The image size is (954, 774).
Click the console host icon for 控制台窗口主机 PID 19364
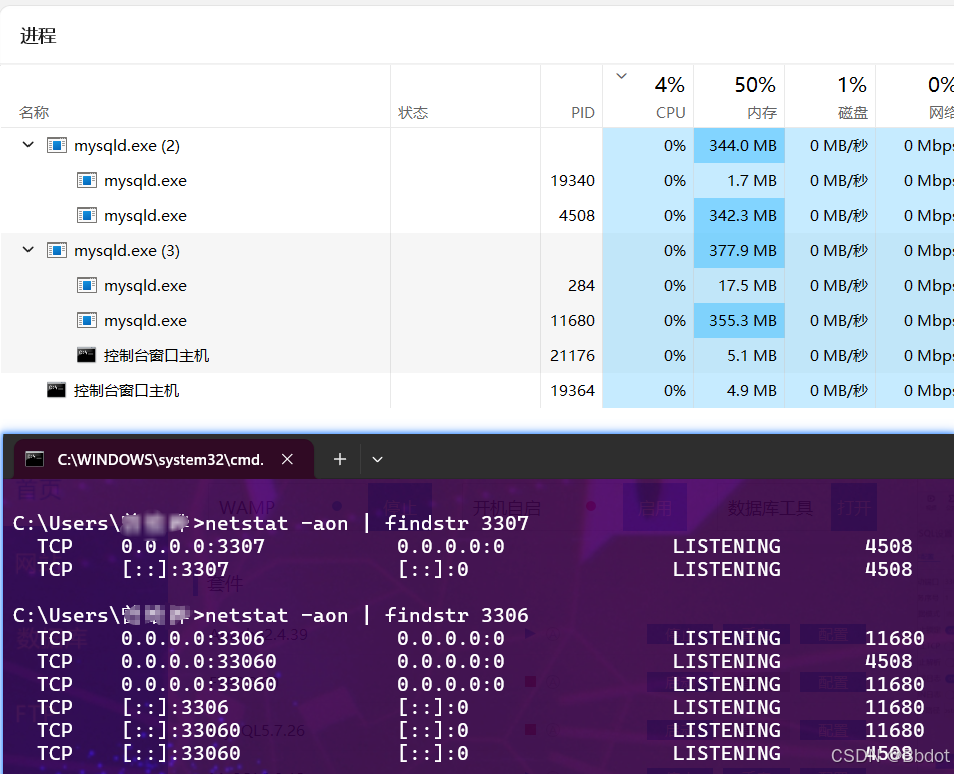[x=56, y=390]
